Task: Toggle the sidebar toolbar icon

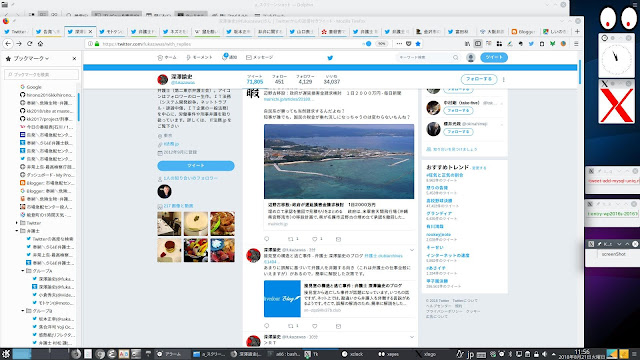Action: 478,44
